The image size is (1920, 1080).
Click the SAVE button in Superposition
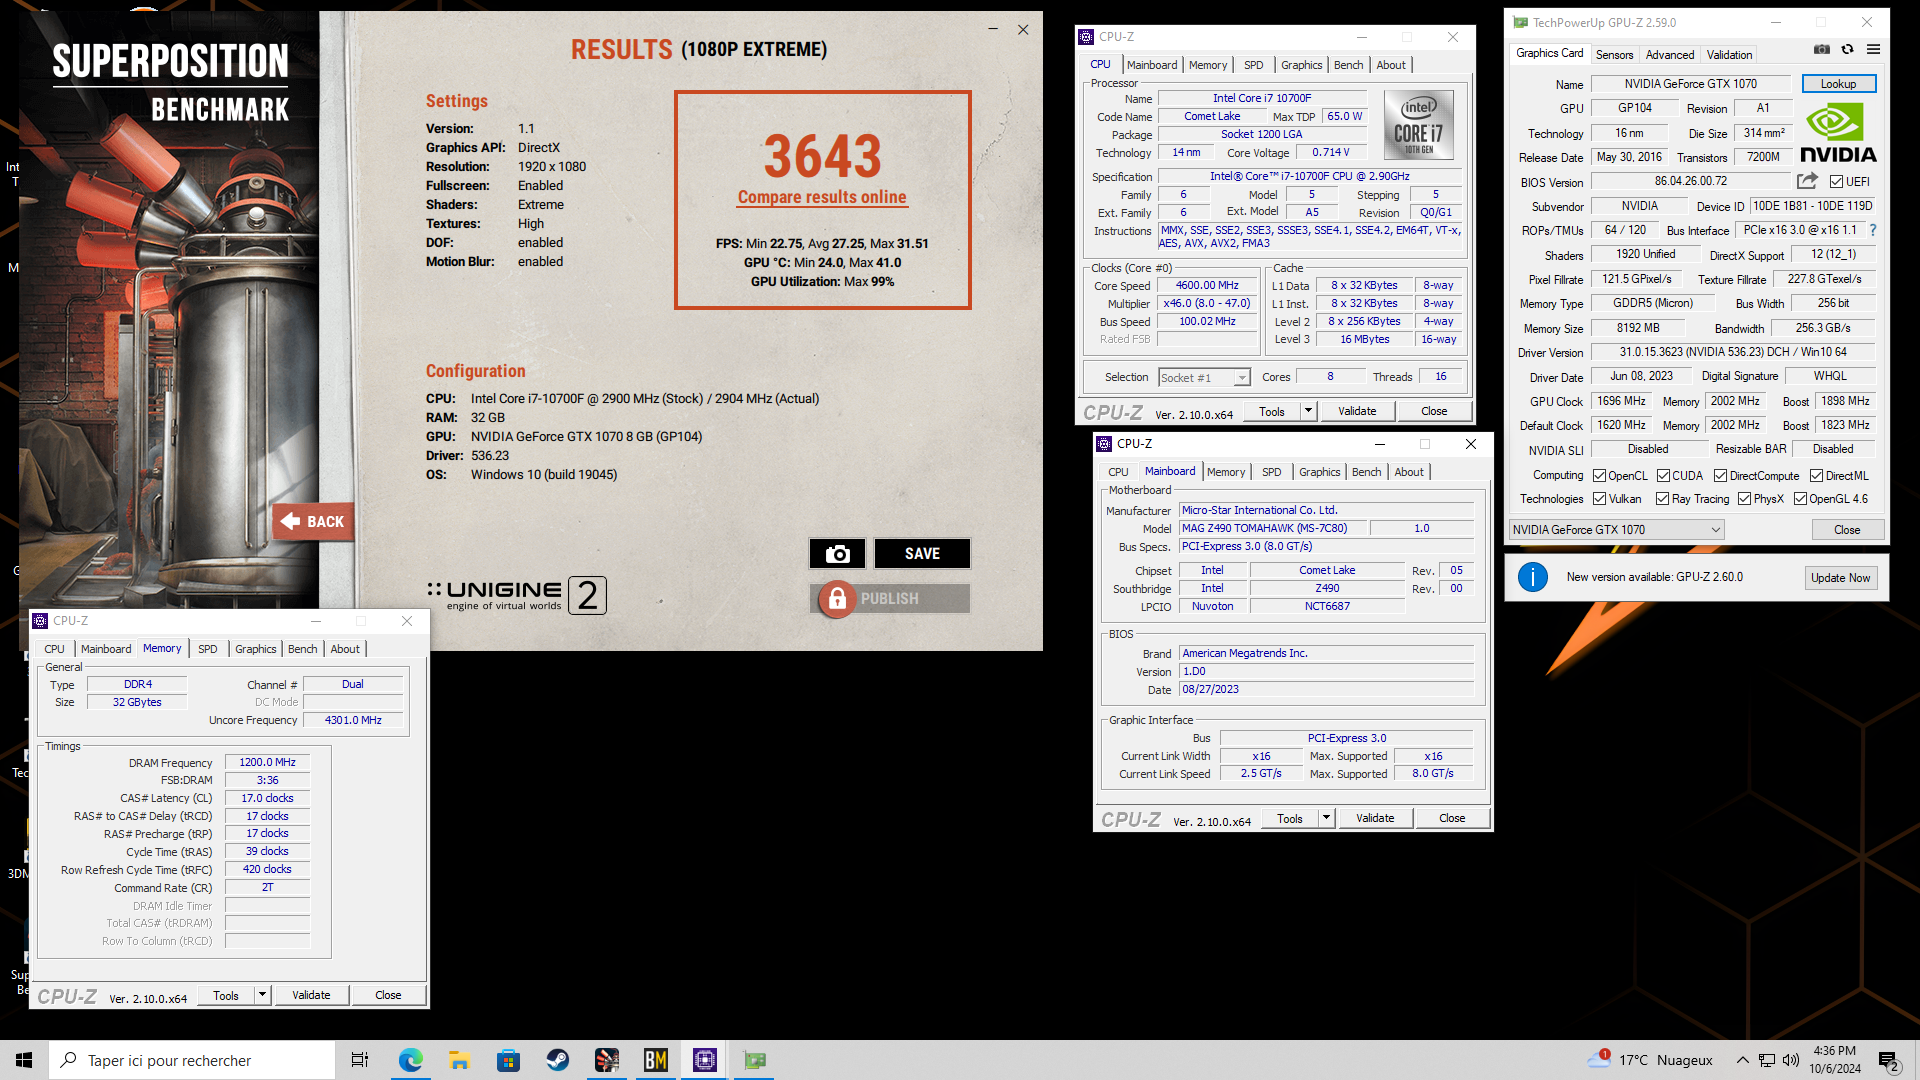click(x=922, y=553)
